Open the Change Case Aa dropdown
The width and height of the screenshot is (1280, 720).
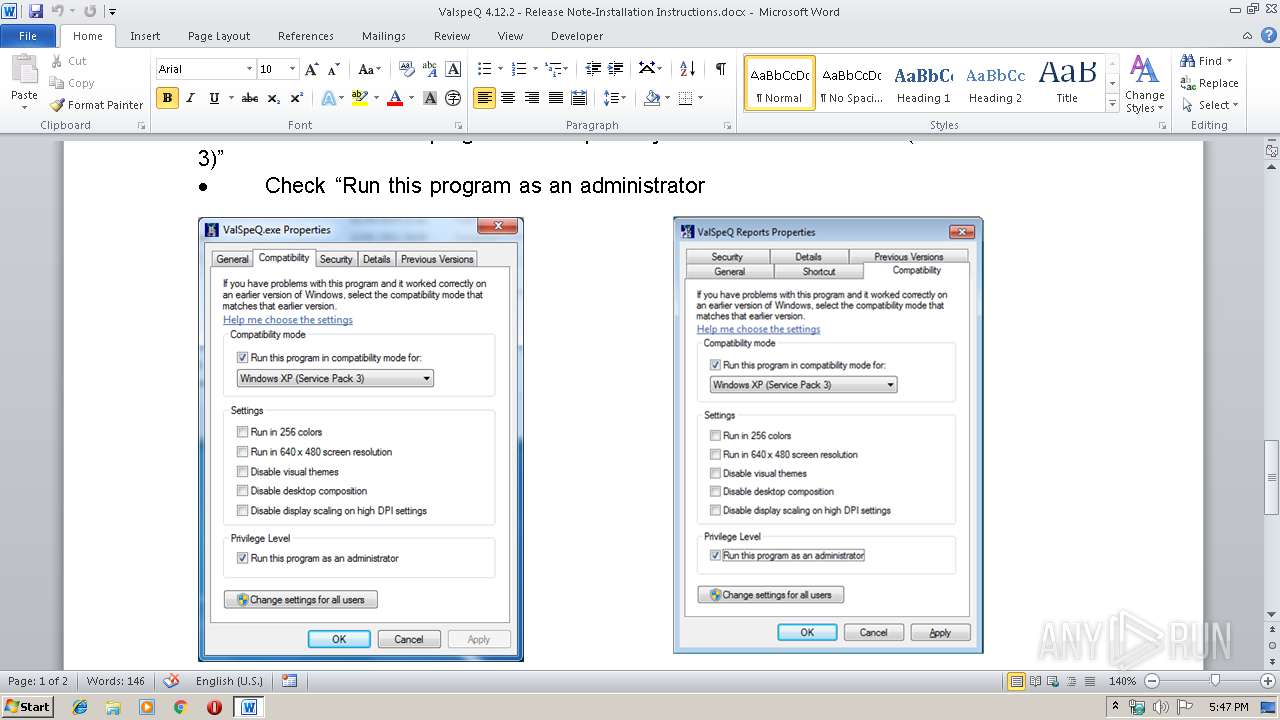tap(369, 69)
